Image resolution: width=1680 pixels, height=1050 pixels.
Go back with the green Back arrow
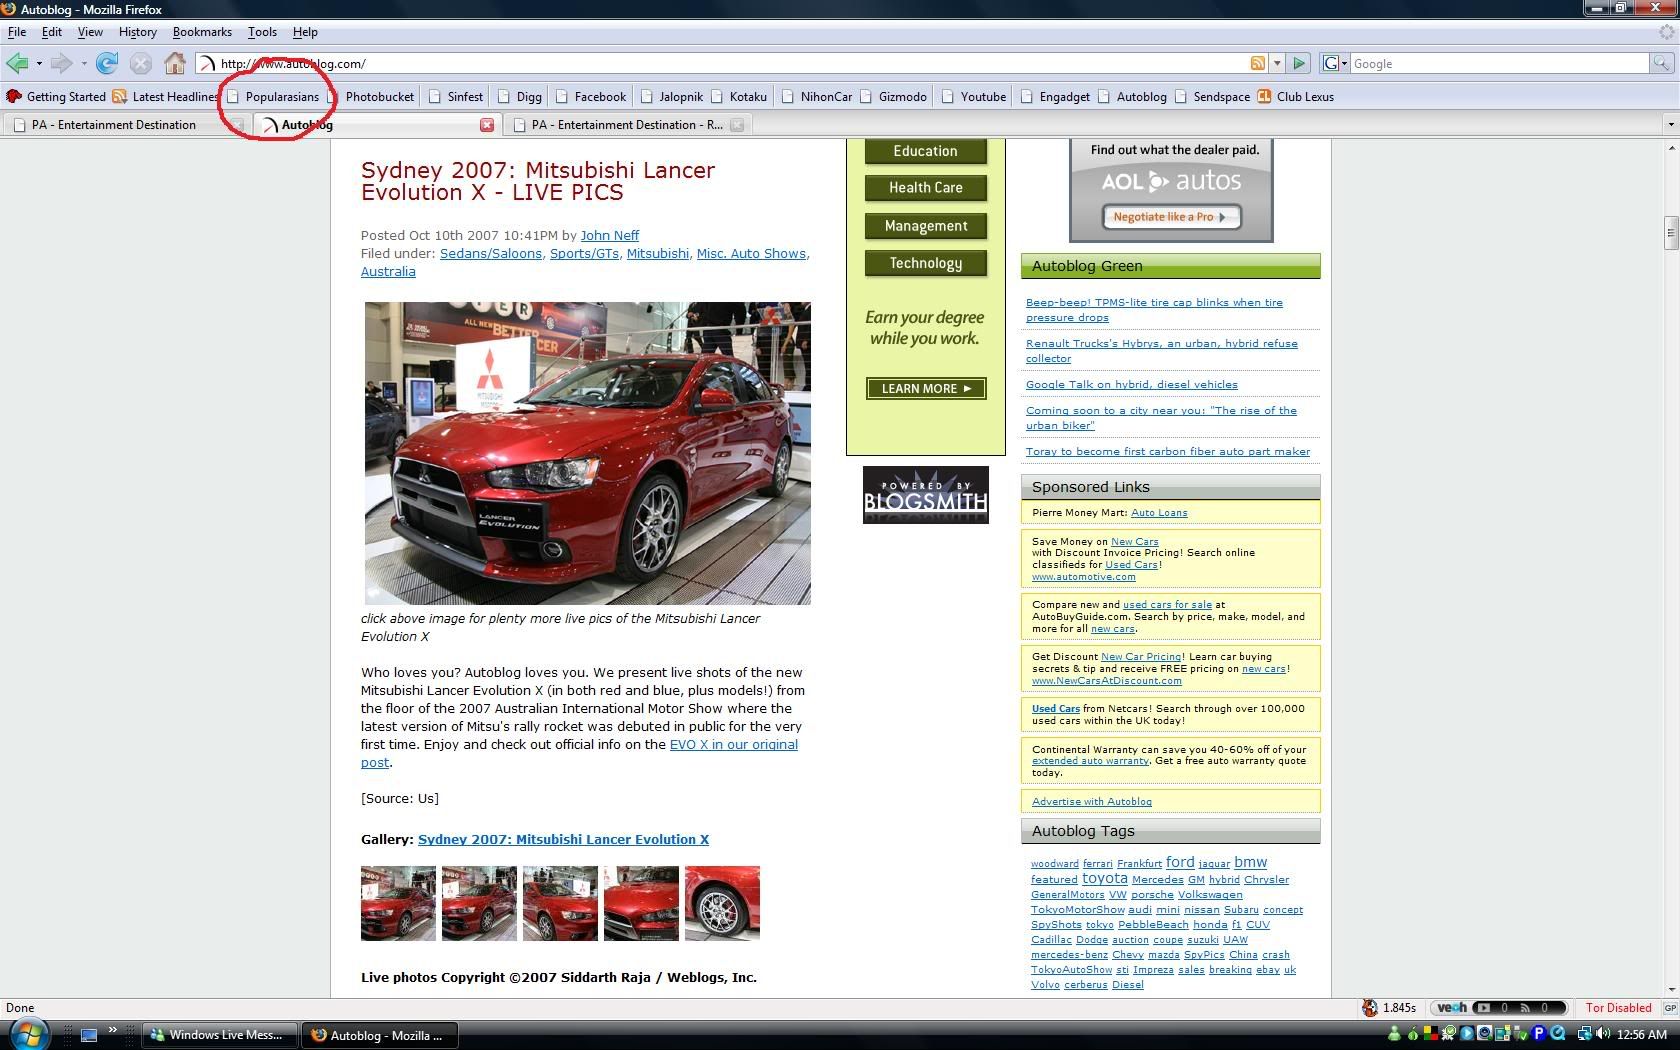pyautogui.click(x=17, y=64)
